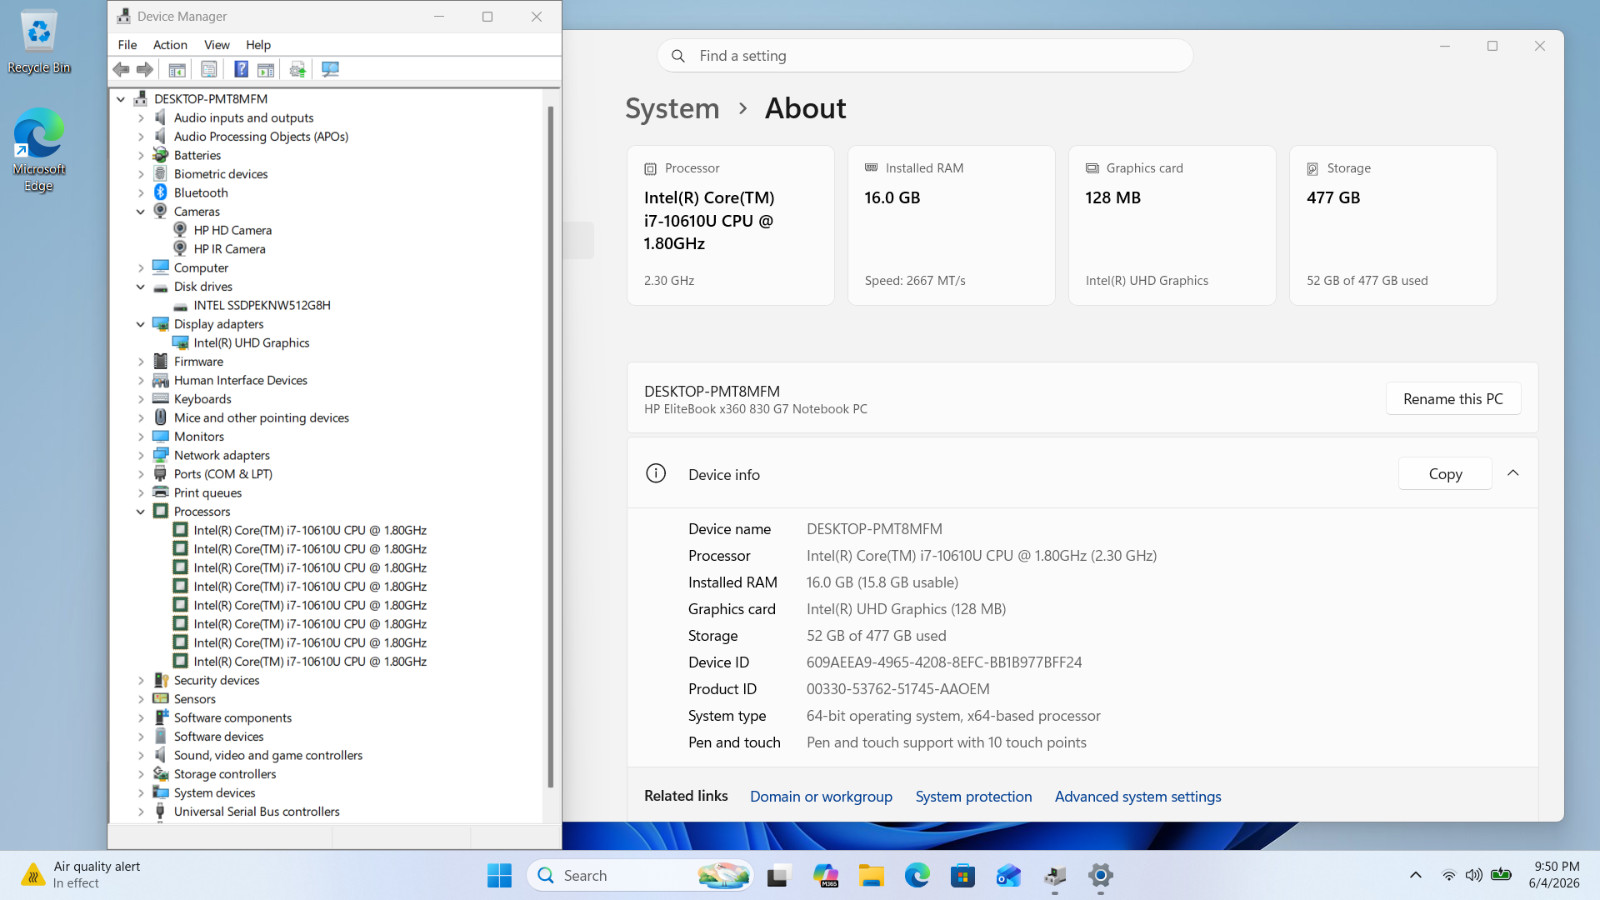Expand the Monitors tree node
The image size is (1600, 900).
point(141,437)
